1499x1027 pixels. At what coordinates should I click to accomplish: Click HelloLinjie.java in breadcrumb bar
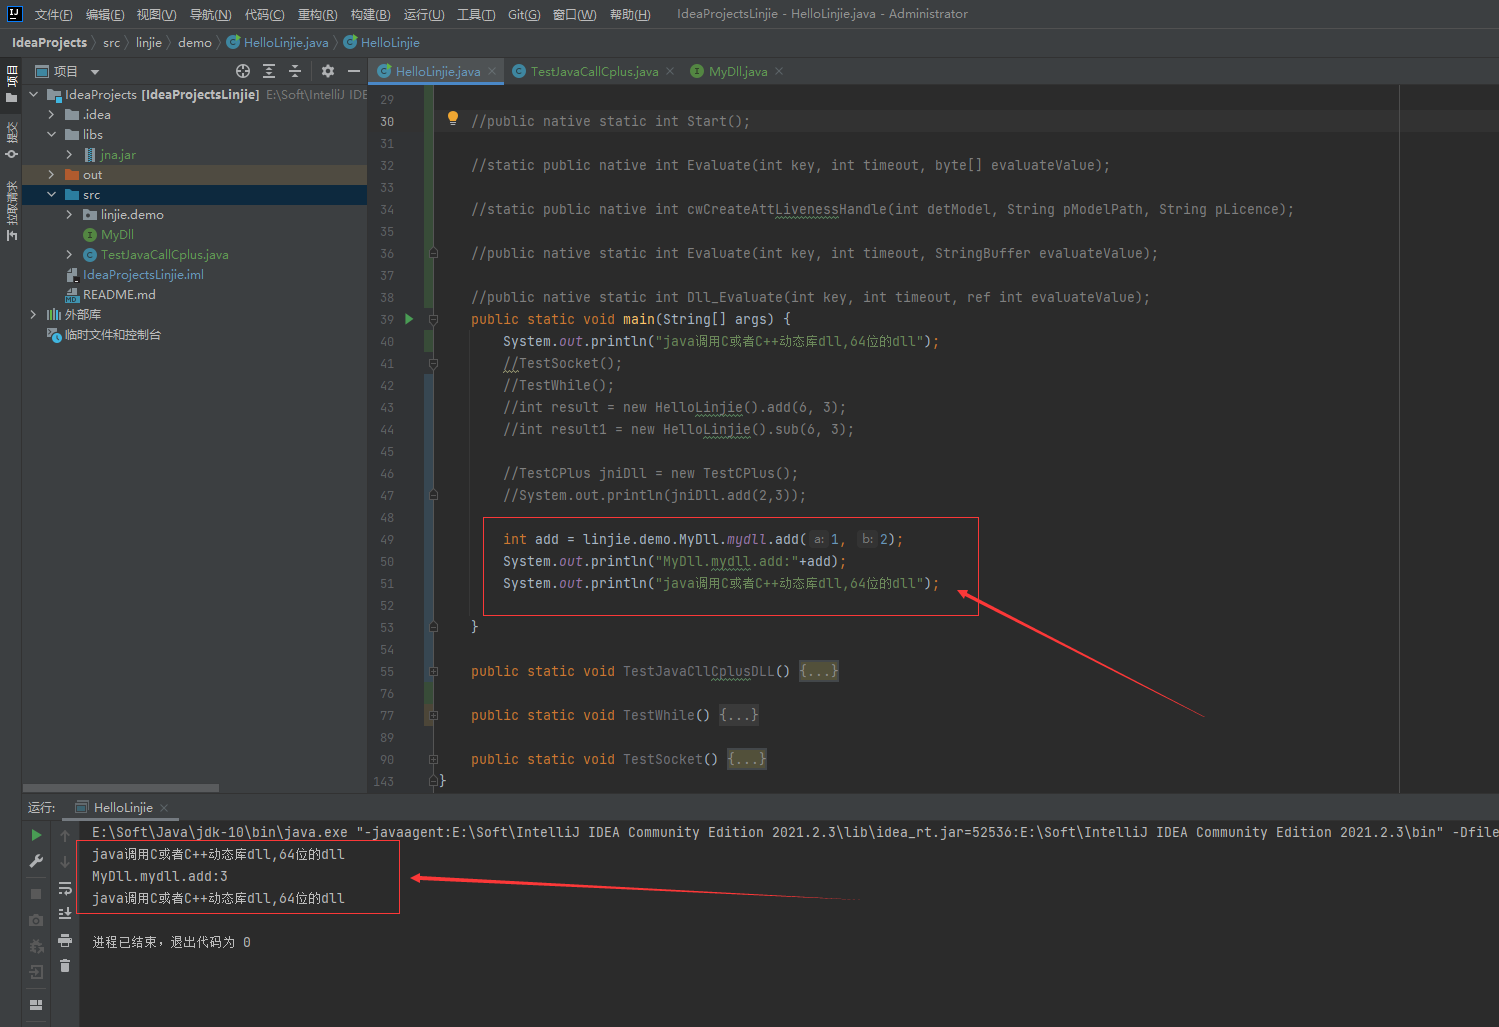[285, 43]
